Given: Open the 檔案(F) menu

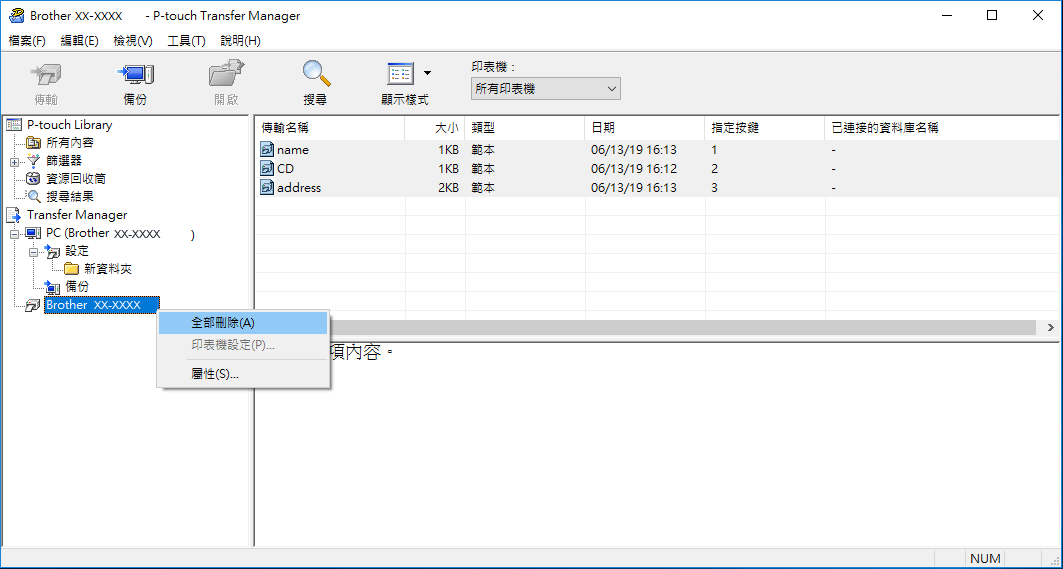Looking at the screenshot, I should pyautogui.click(x=27, y=41).
